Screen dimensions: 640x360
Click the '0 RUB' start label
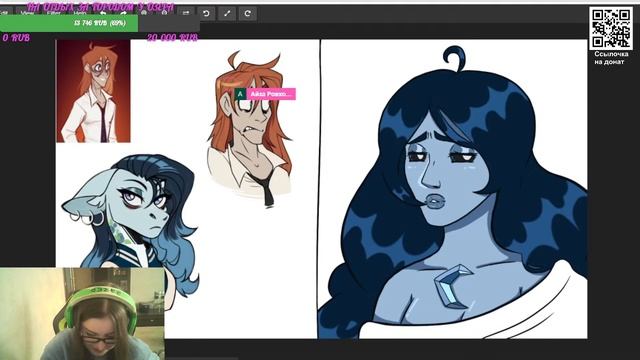click(16, 38)
